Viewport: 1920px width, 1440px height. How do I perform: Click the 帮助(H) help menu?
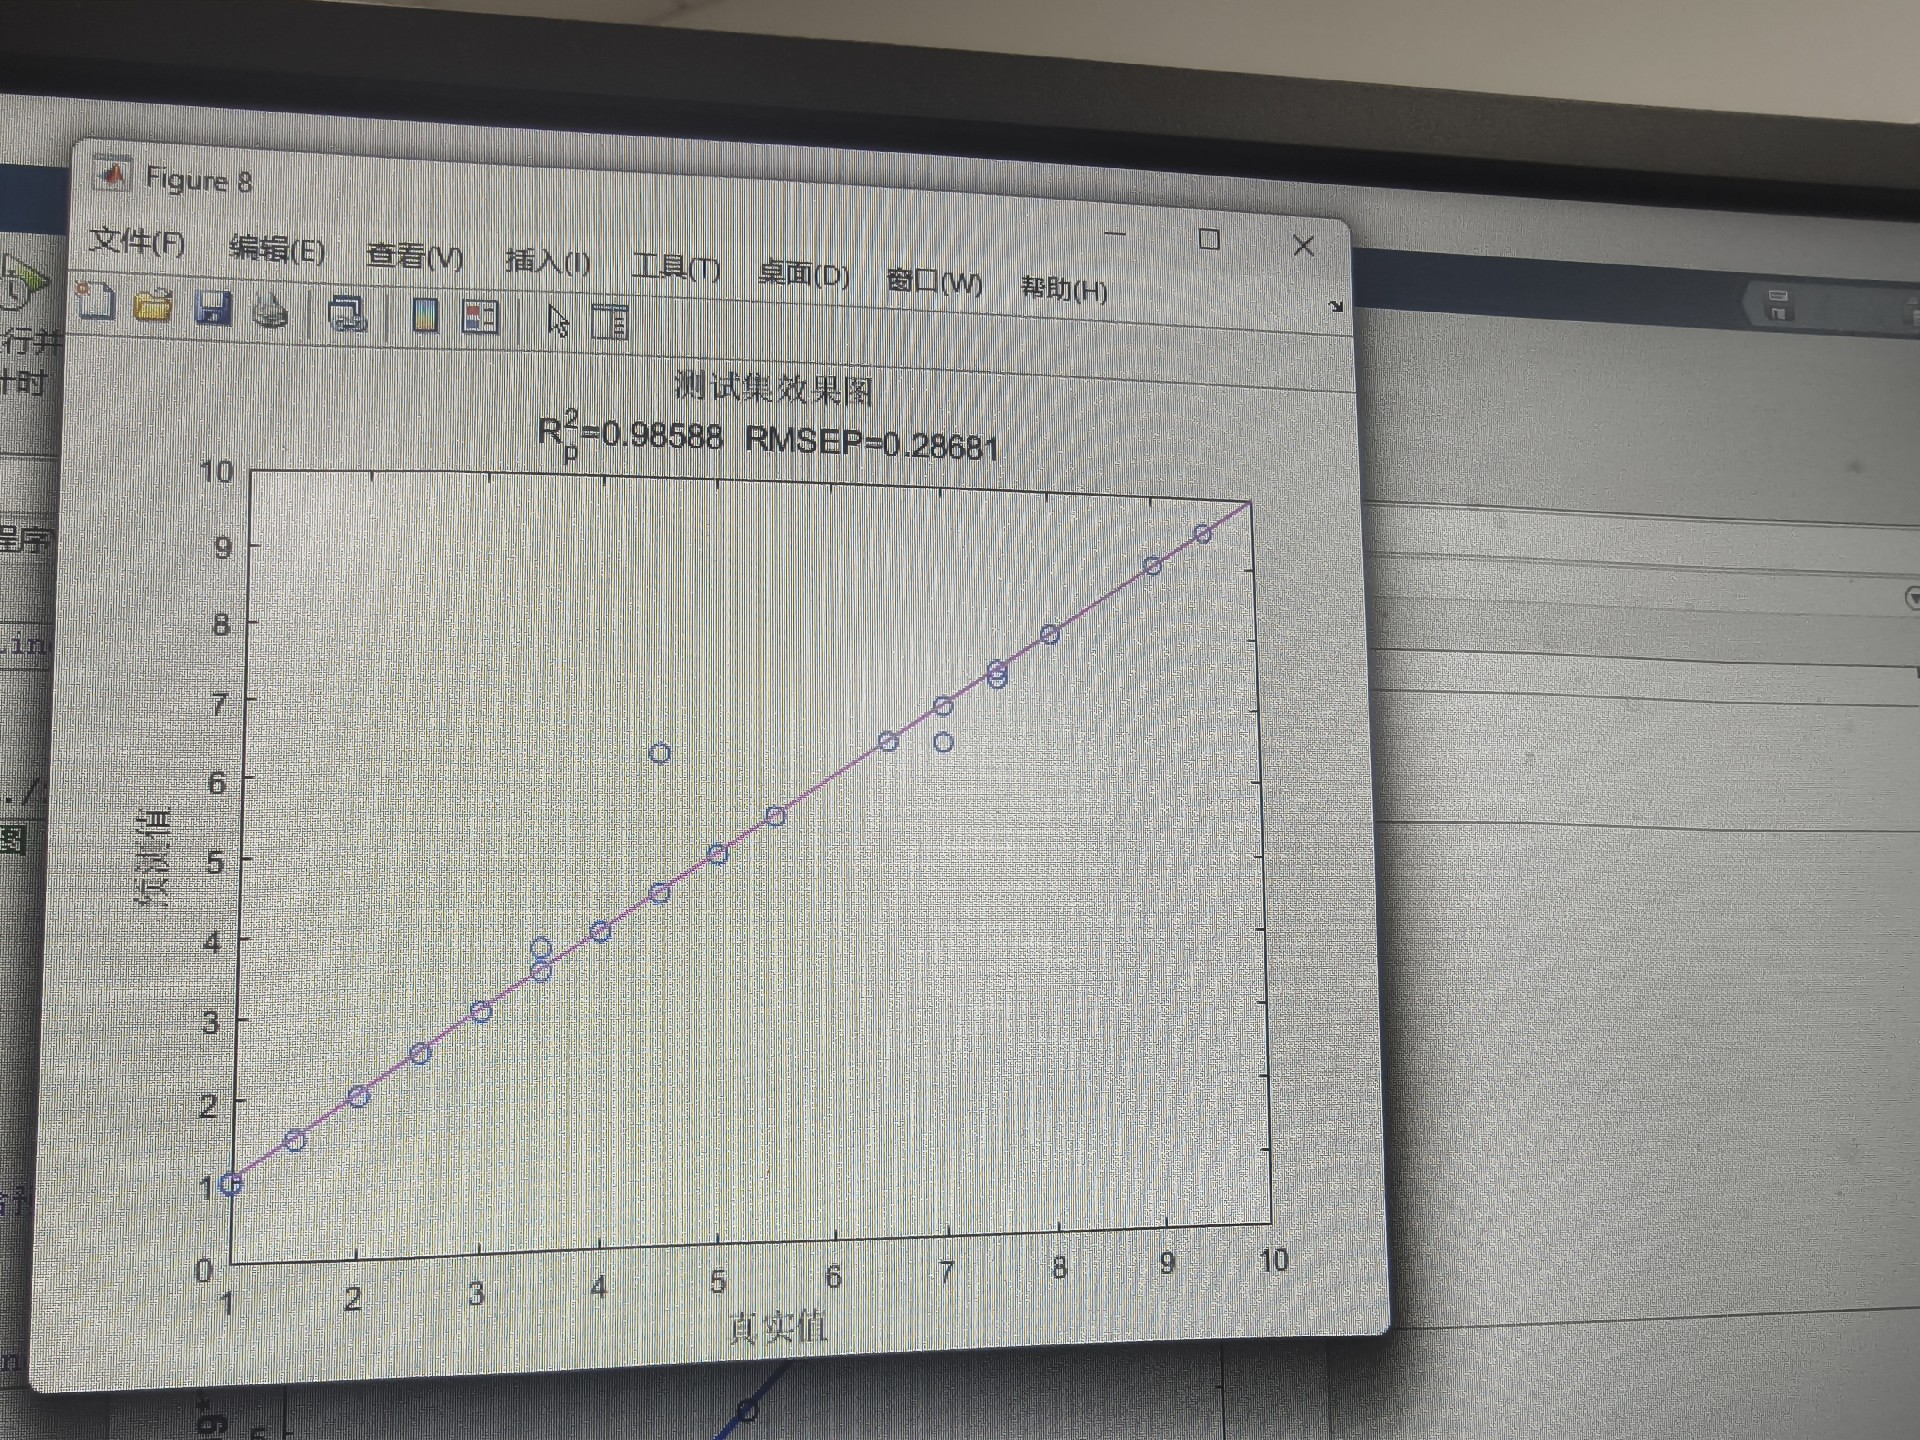tap(1063, 289)
